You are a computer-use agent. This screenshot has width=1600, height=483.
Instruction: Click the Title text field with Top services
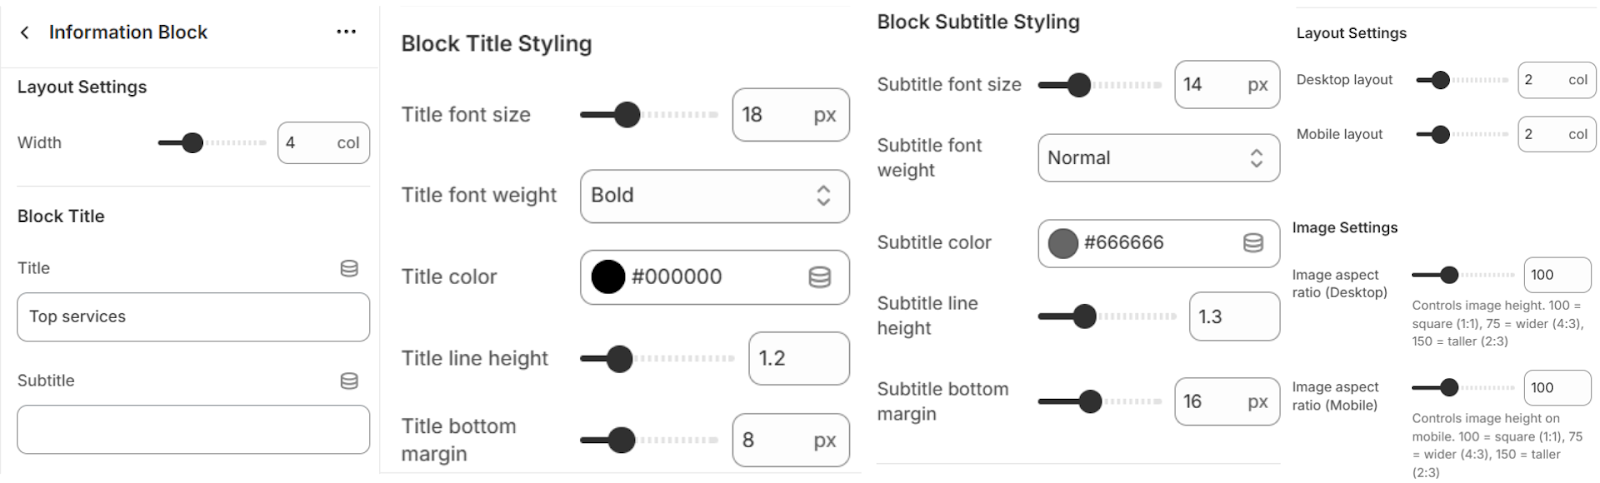(x=193, y=317)
